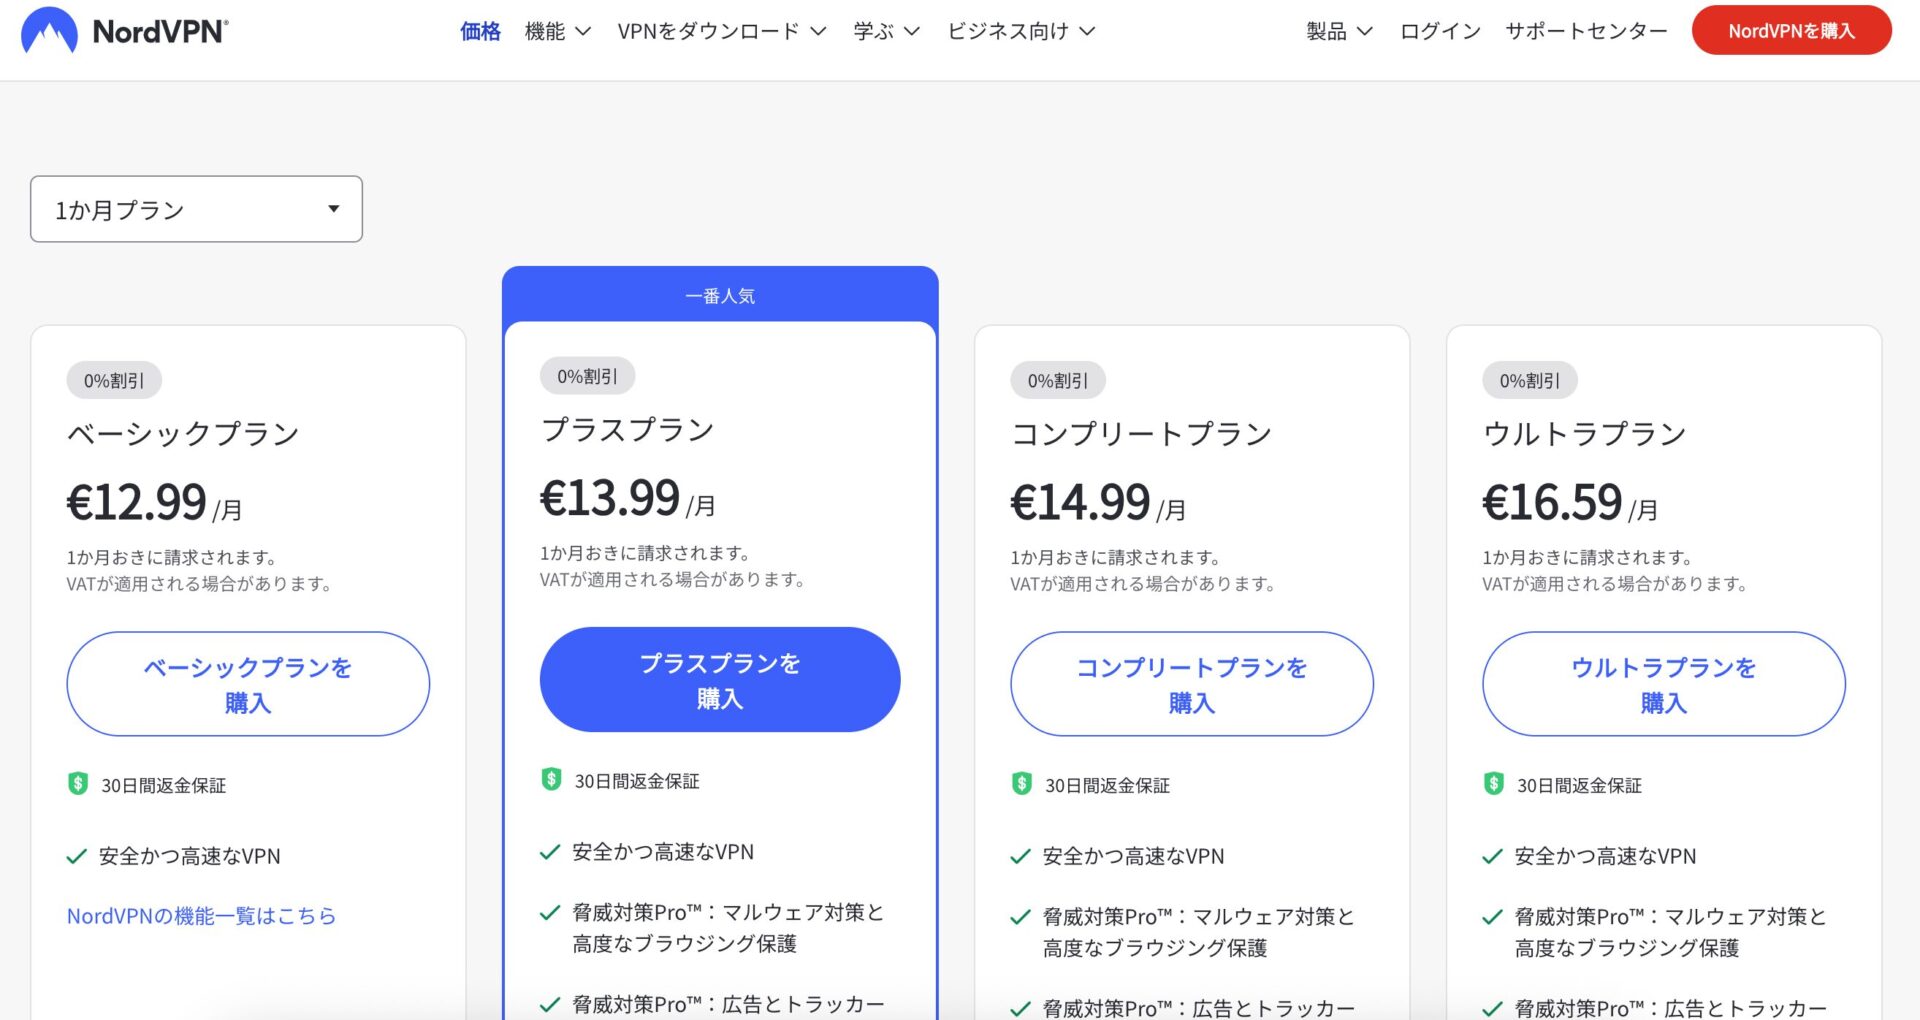1920x1020 pixels.
Task: Click the checkmark beside 安全かつ高速なVPN in the Basic plan
Action: click(x=77, y=857)
